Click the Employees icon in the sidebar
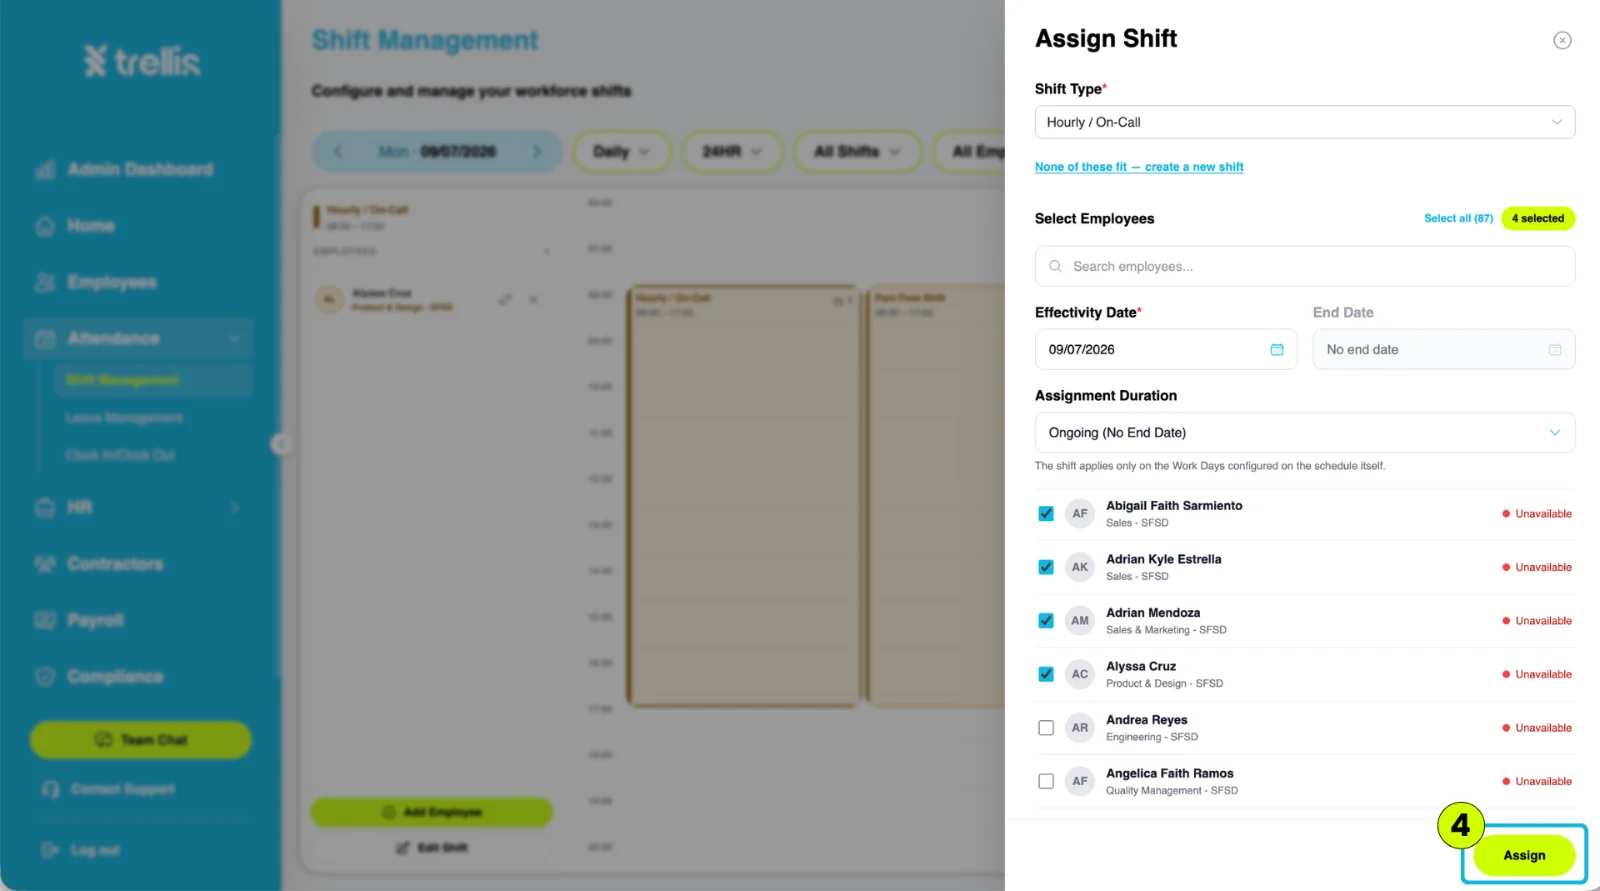The height and width of the screenshot is (891, 1600). [45, 282]
